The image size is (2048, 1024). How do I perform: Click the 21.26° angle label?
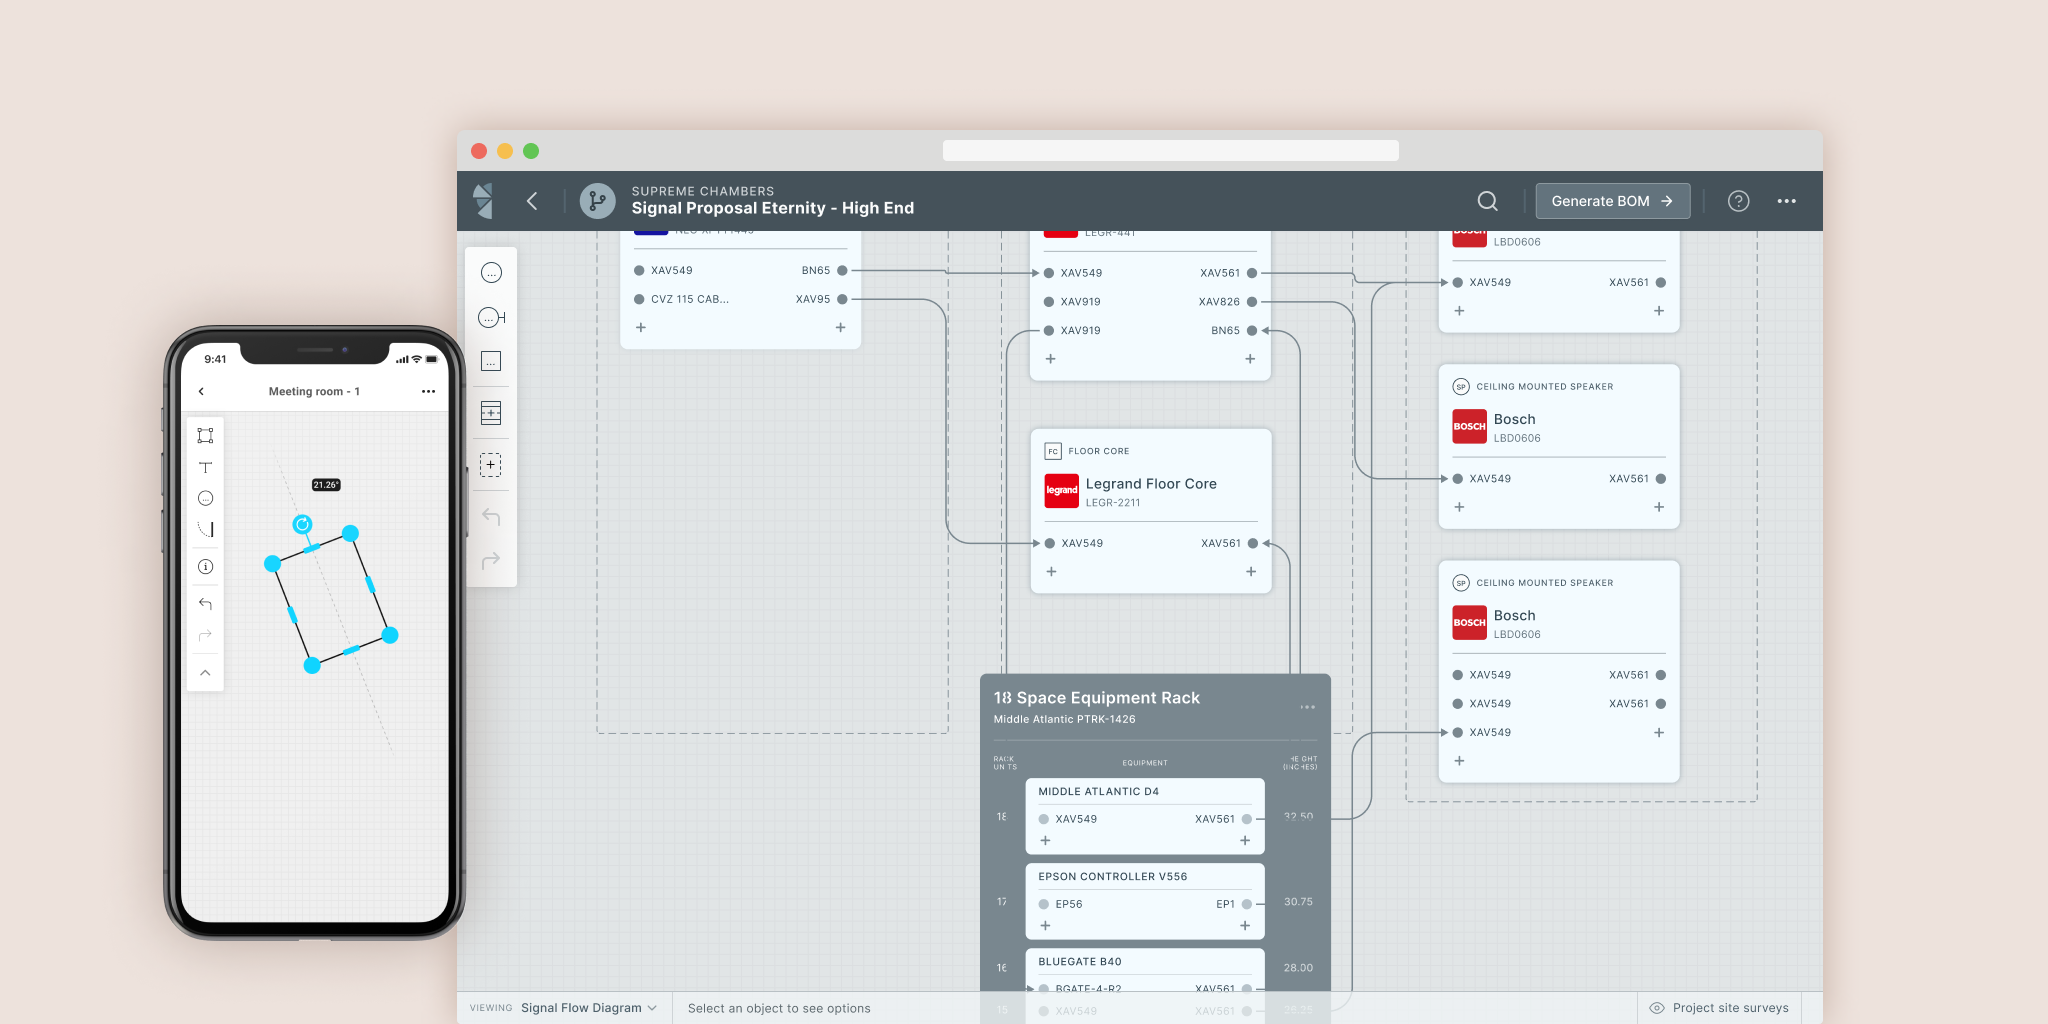pyautogui.click(x=326, y=485)
